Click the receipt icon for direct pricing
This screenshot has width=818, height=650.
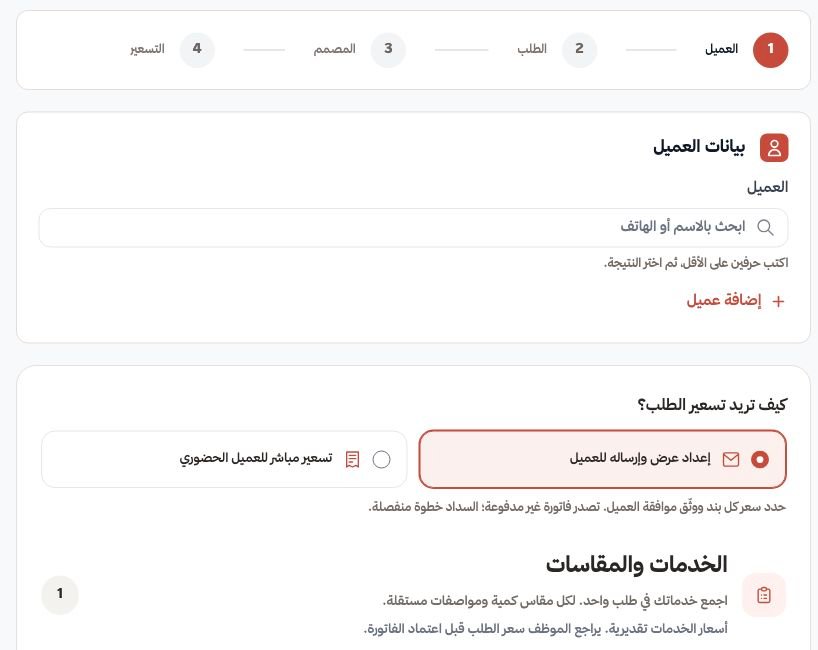(353, 459)
